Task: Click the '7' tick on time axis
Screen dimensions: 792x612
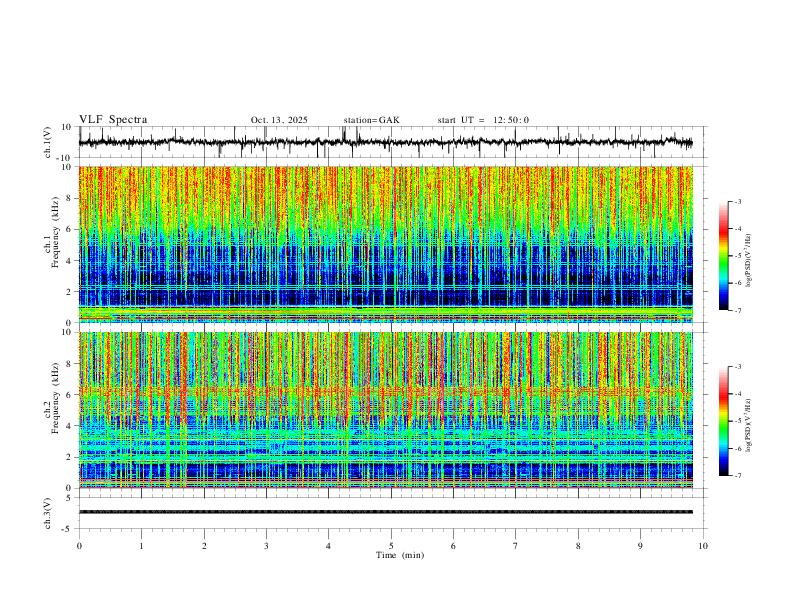Action: [x=516, y=546]
